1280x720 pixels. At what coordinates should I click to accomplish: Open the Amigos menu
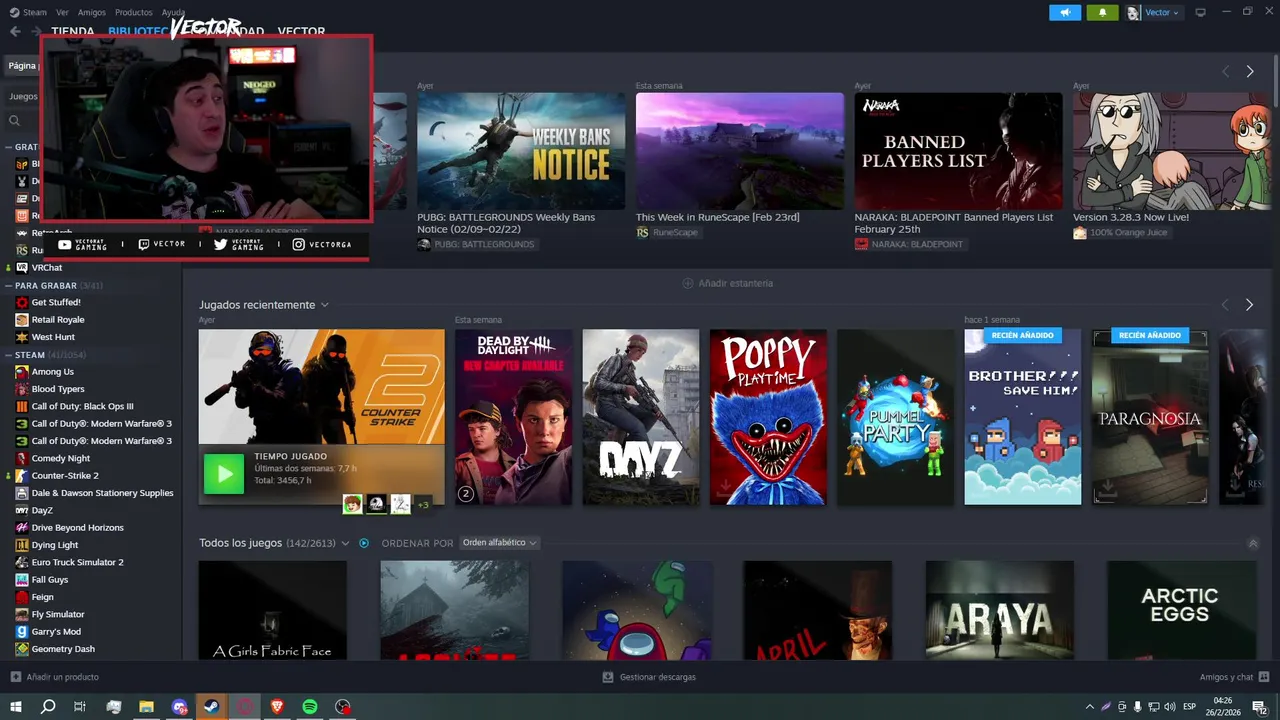coord(92,12)
